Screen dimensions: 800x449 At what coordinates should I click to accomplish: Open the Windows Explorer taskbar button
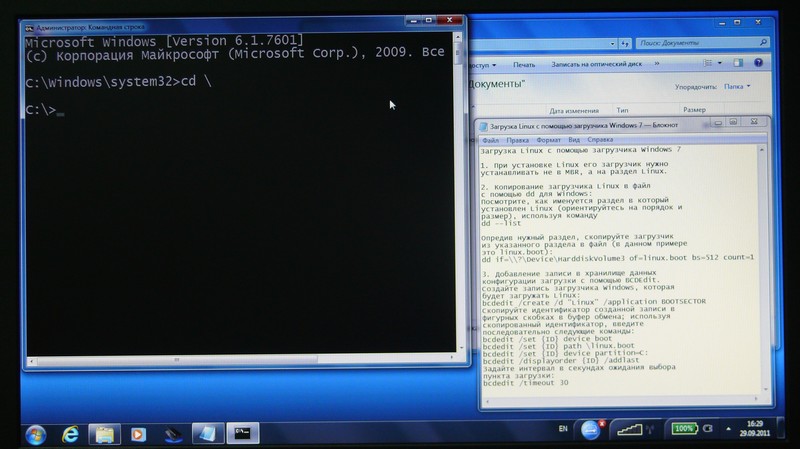pyautogui.click(x=105, y=435)
